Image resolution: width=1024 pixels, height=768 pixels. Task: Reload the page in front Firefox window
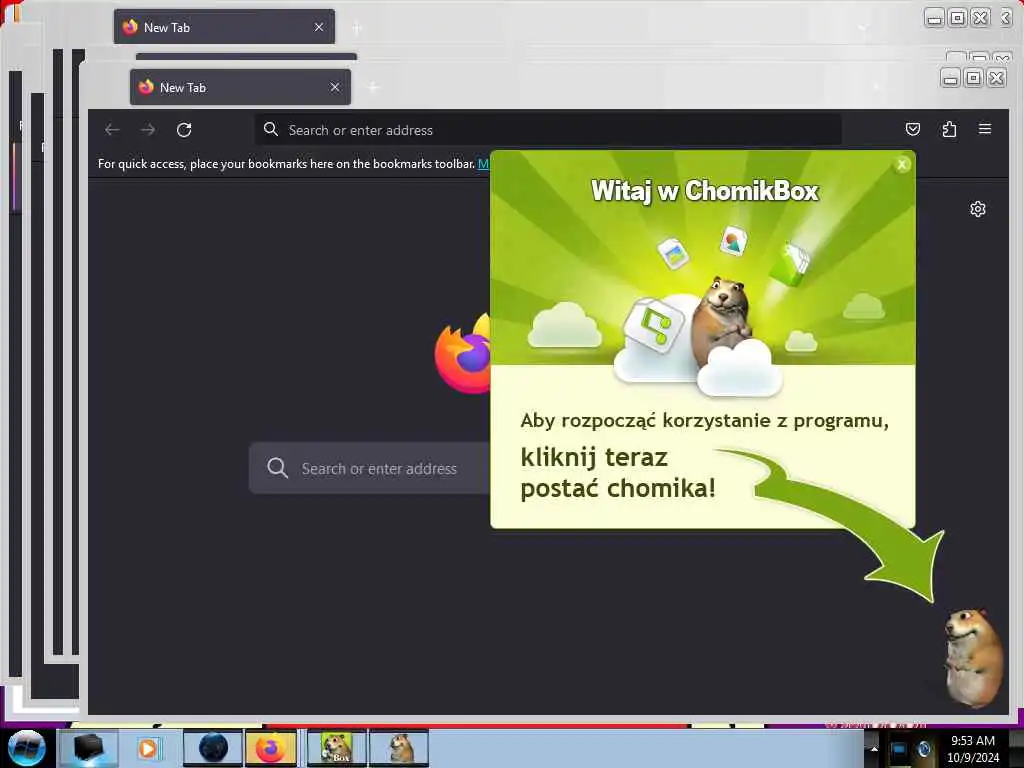point(184,130)
